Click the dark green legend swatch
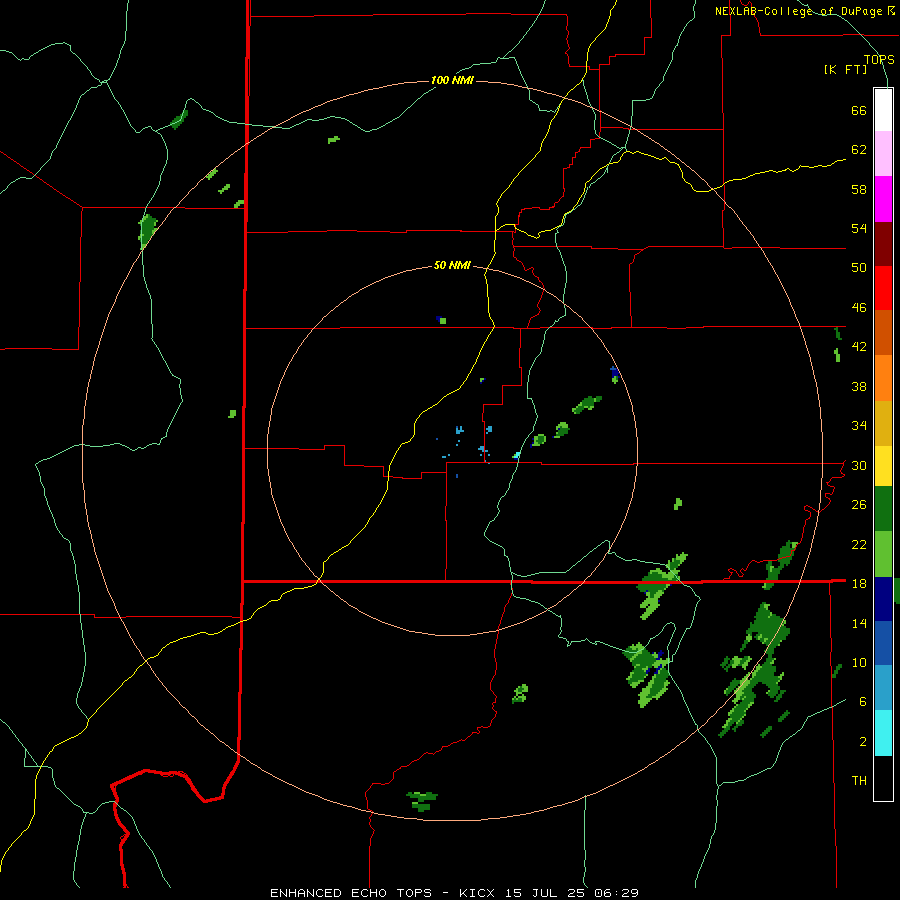Screen dimensions: 900x900 (883, 509)
